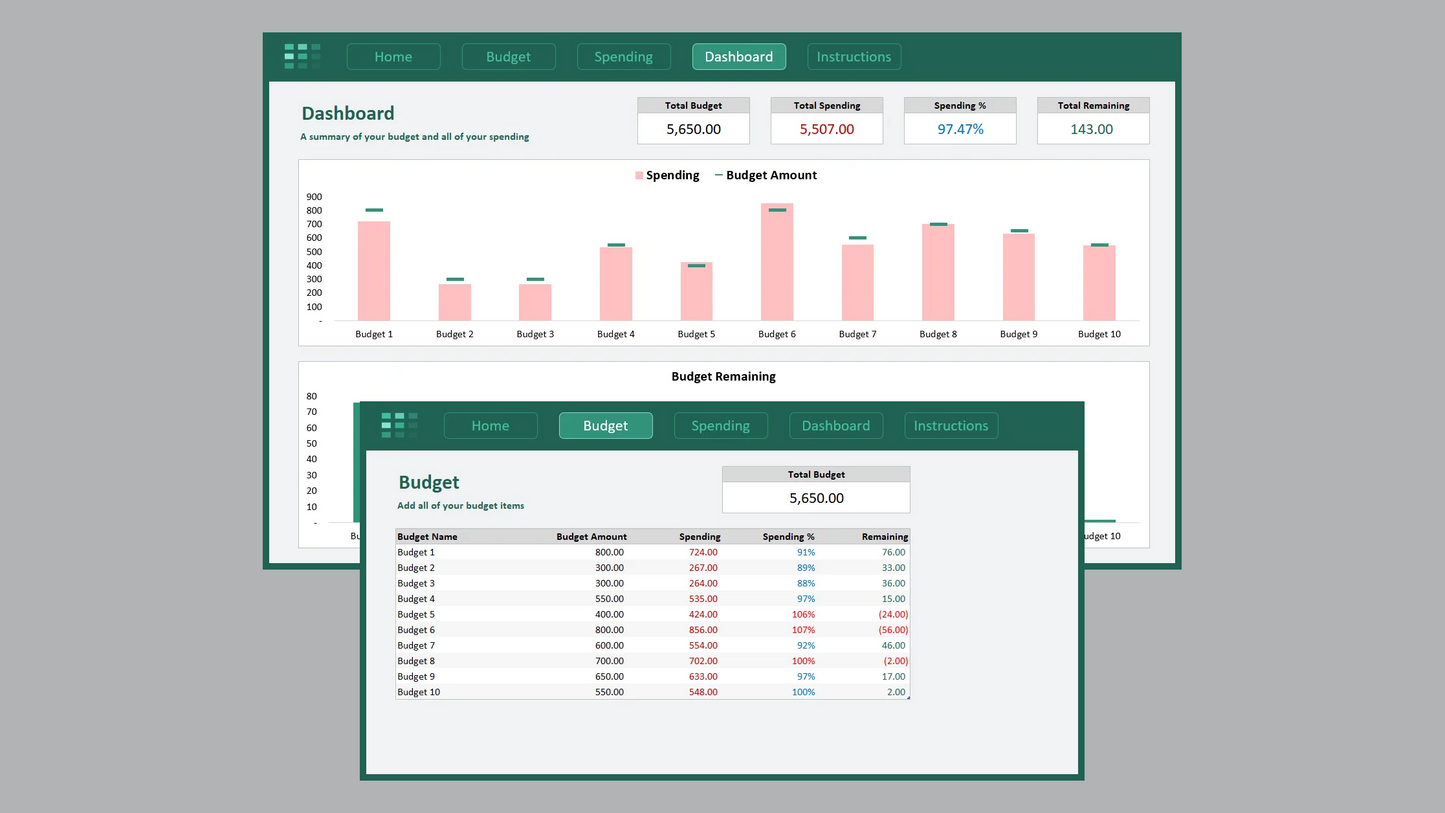Select Budget 9 spending cell 633.00
The width and height of the screenshot is (1445, 813).
click(x=703, y=676)
